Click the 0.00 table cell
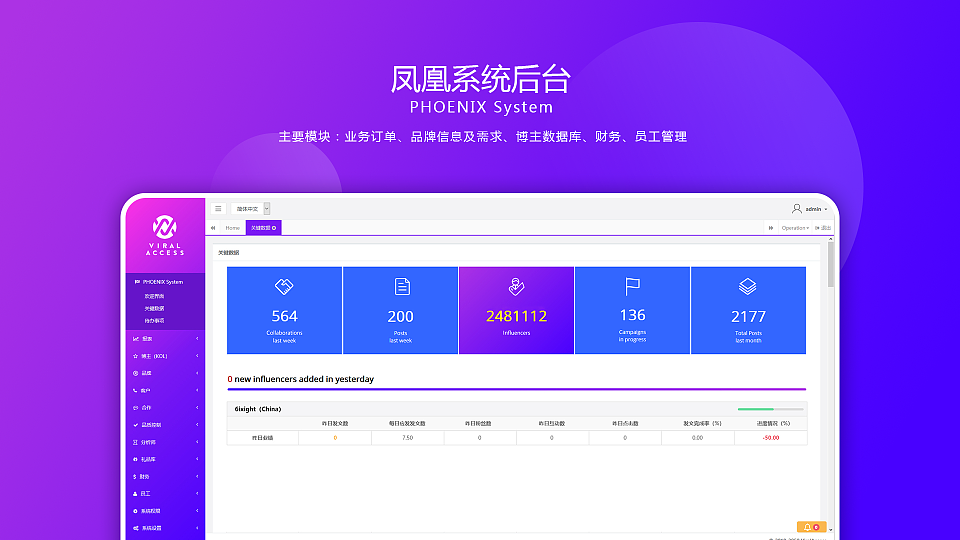 (x=697, y=438)
